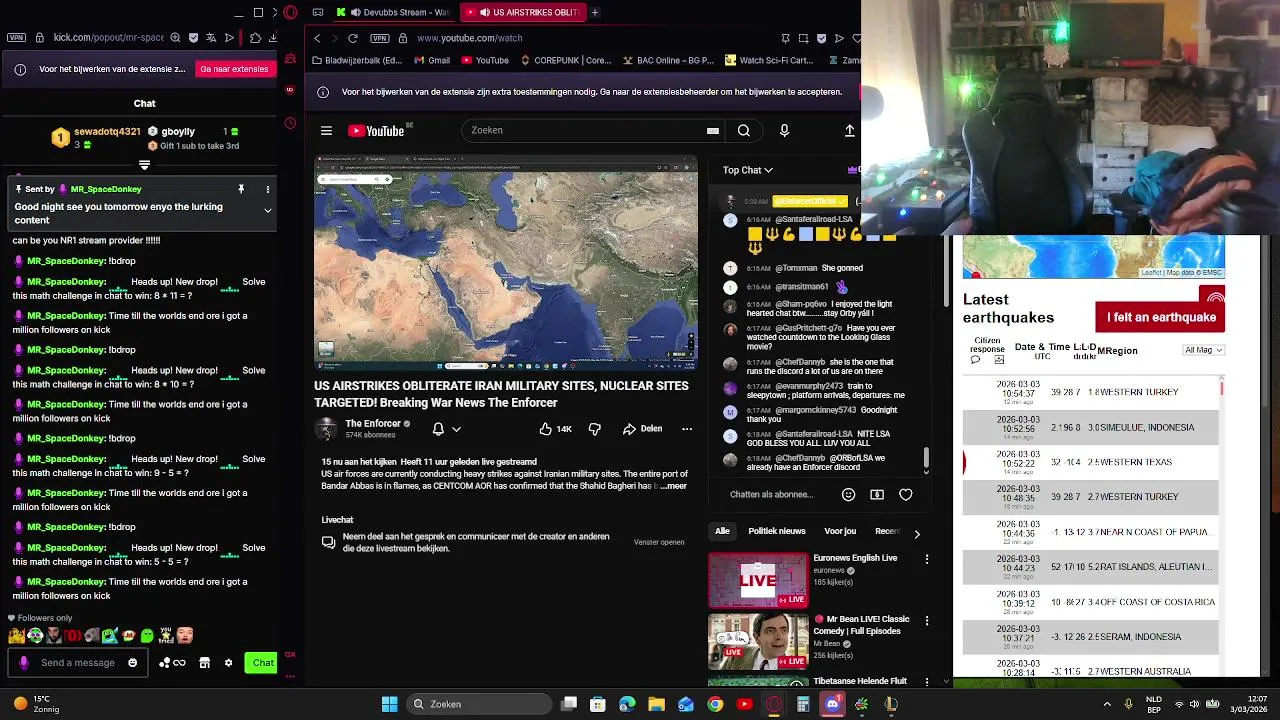This screenshot has width=1280, height=720.
Task: Open Watch Sci-Fi Cart... bookmark
Action: coord(768,60)
